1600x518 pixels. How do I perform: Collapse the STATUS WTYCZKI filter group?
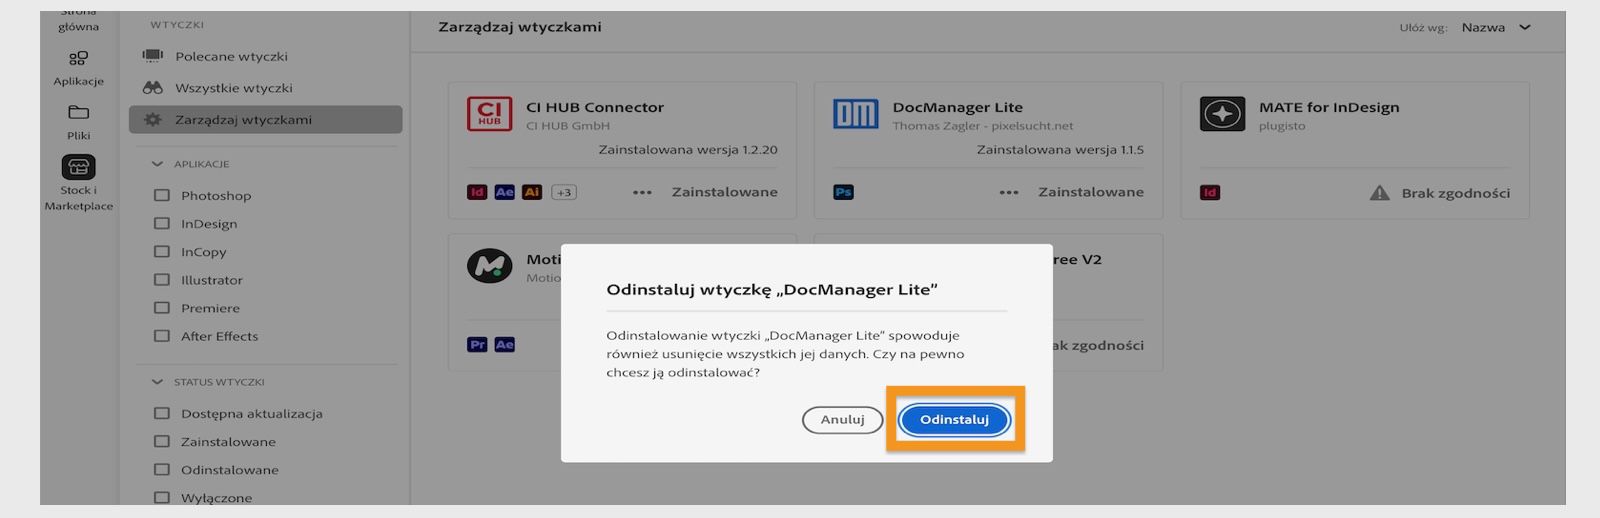tap(156, 382)
